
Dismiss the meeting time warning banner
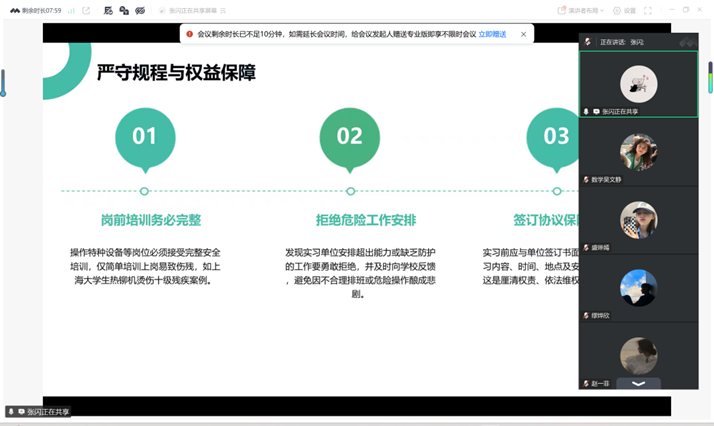pos(523,34)
